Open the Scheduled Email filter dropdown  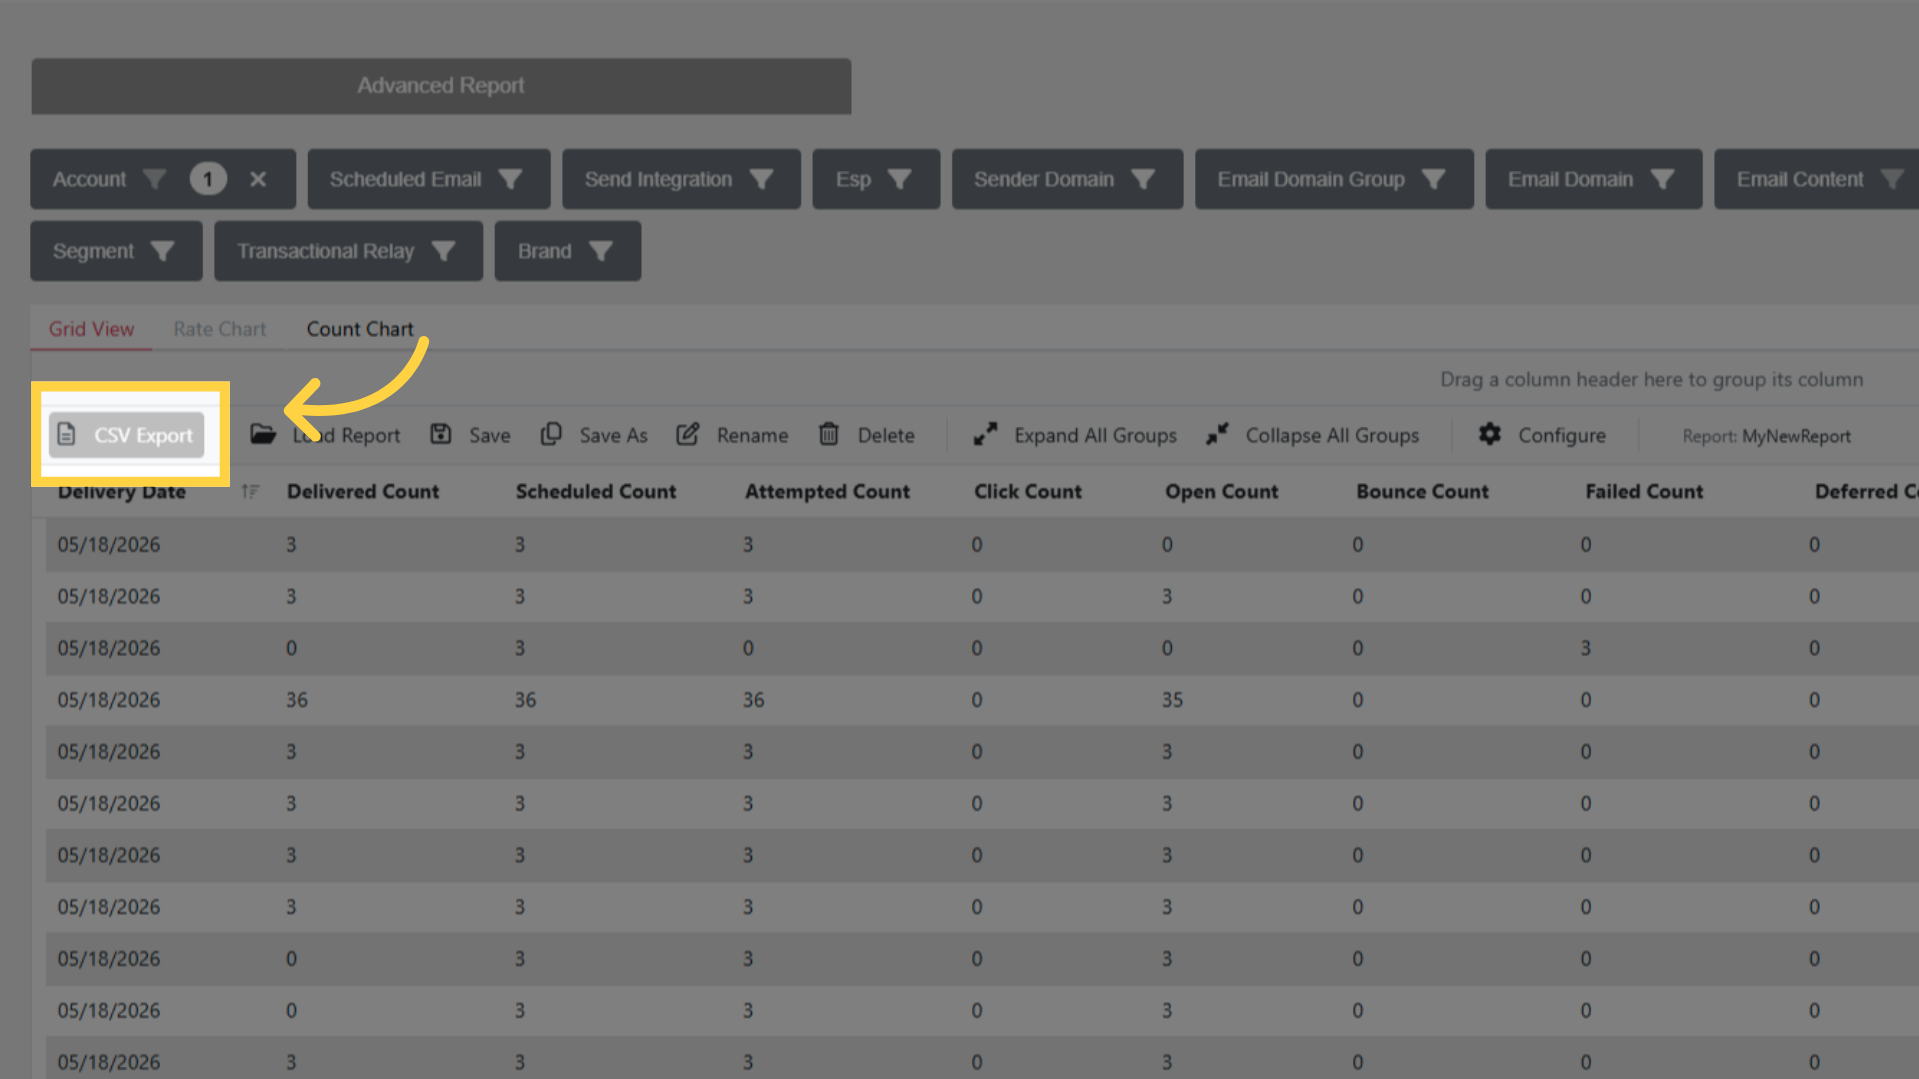click(429, 179)
